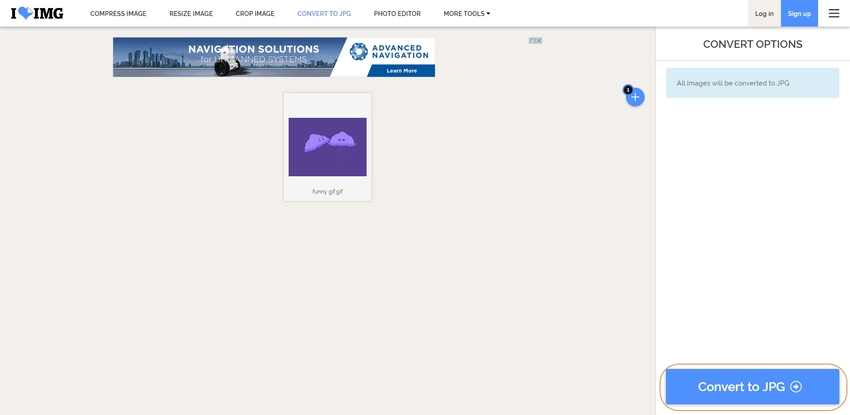
Task: Close the ad using the AdChoices icon
Action: pyautogui.click(x=535, y=41)
